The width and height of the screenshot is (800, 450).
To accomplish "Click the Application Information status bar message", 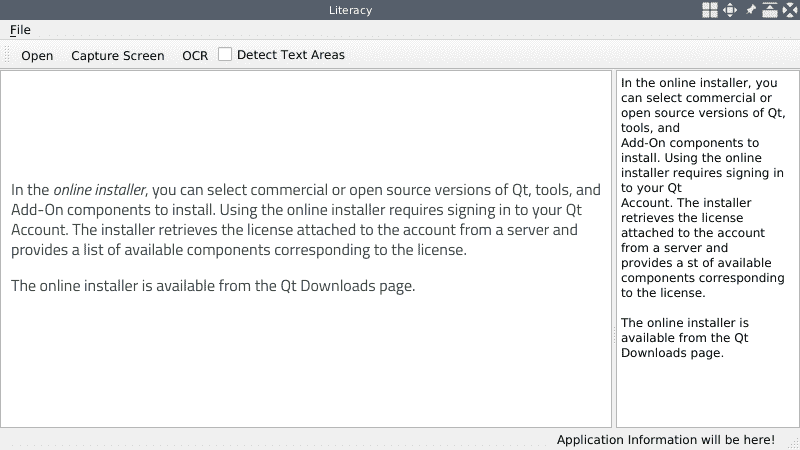I will [665, 439].
